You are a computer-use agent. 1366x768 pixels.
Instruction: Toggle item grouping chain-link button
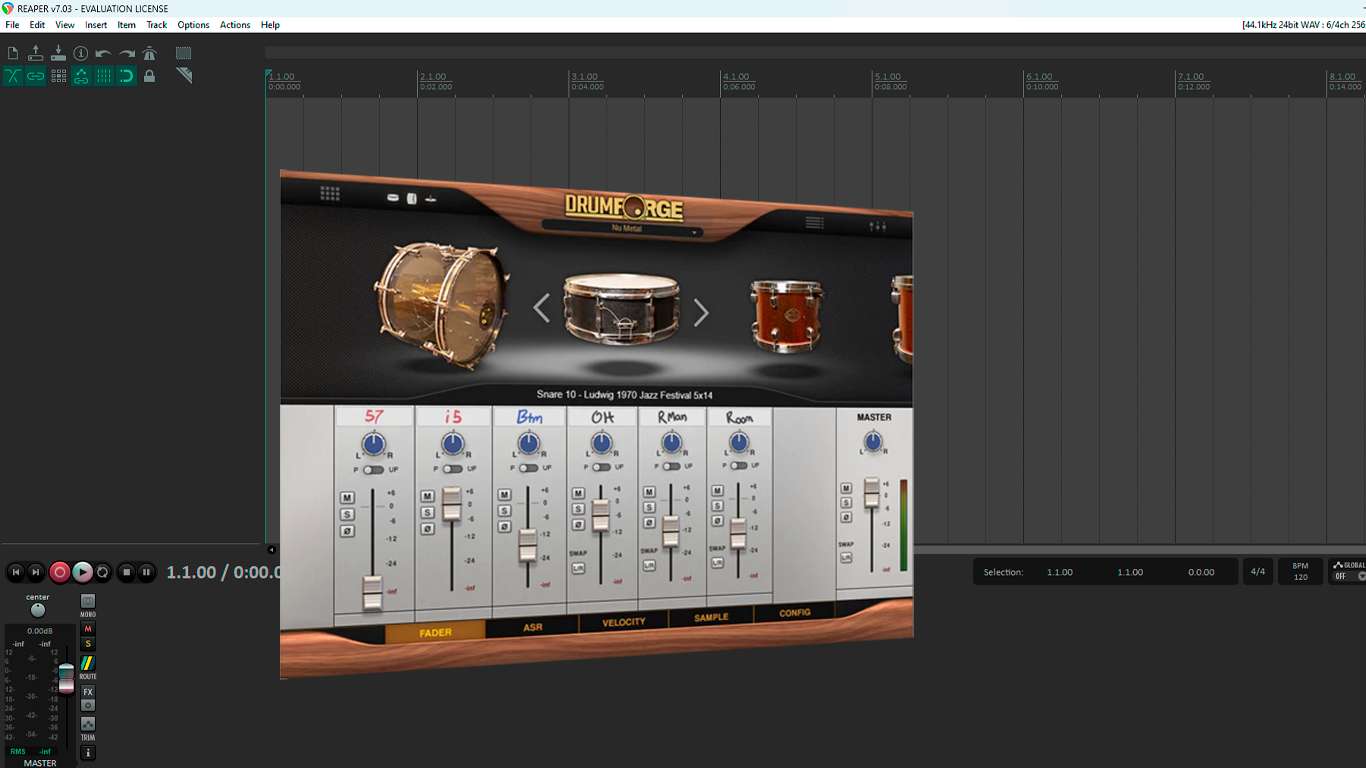36,76
